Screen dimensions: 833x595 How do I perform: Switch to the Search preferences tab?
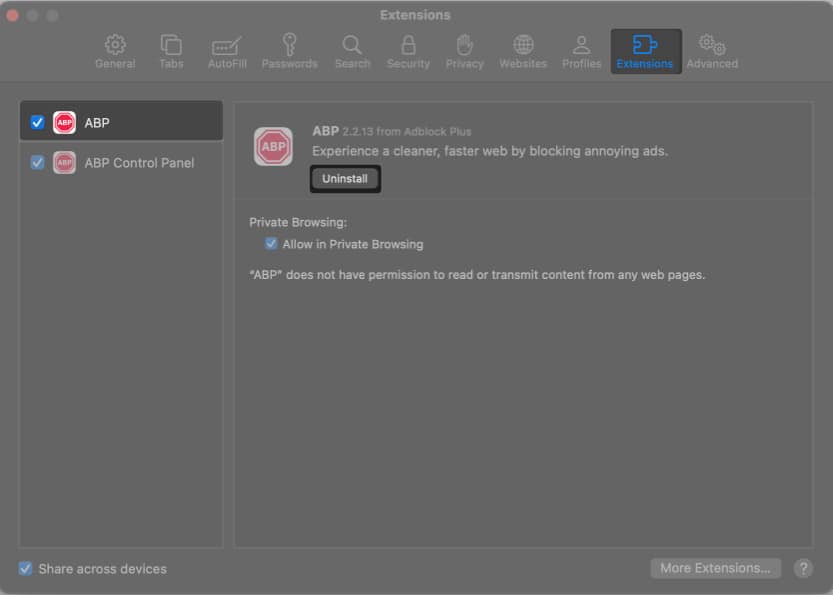coord(352,52)
